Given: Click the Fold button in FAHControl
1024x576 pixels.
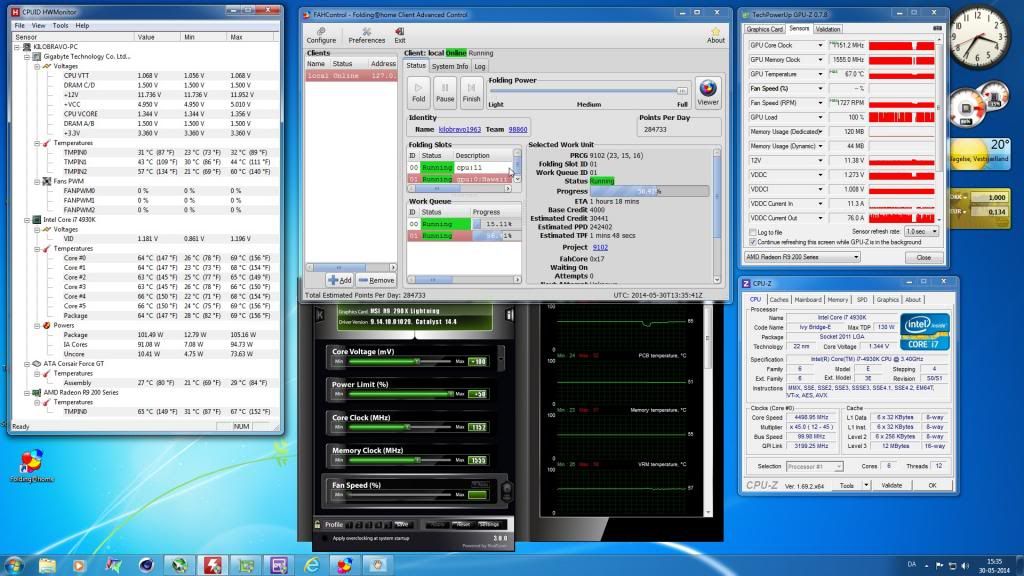Looking at the screenshot, I should [419, 91].
